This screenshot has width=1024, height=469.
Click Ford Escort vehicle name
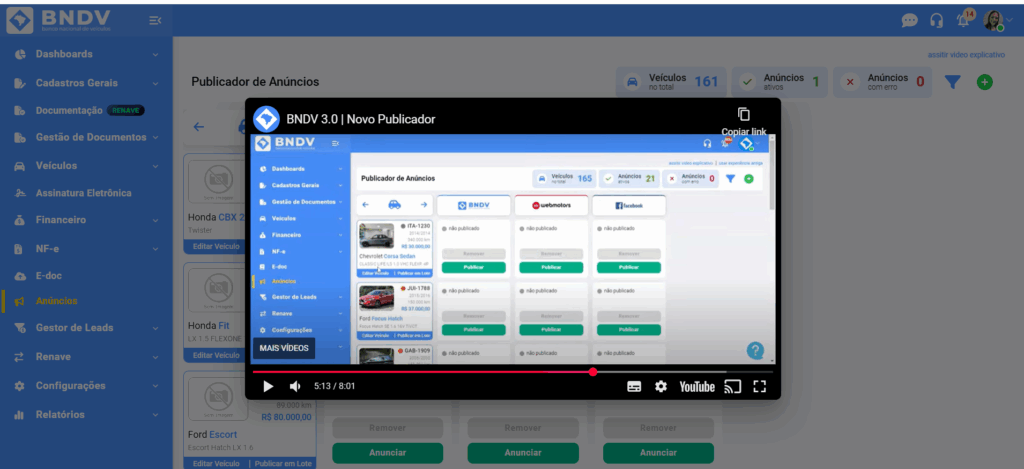(x=212, y=434)
